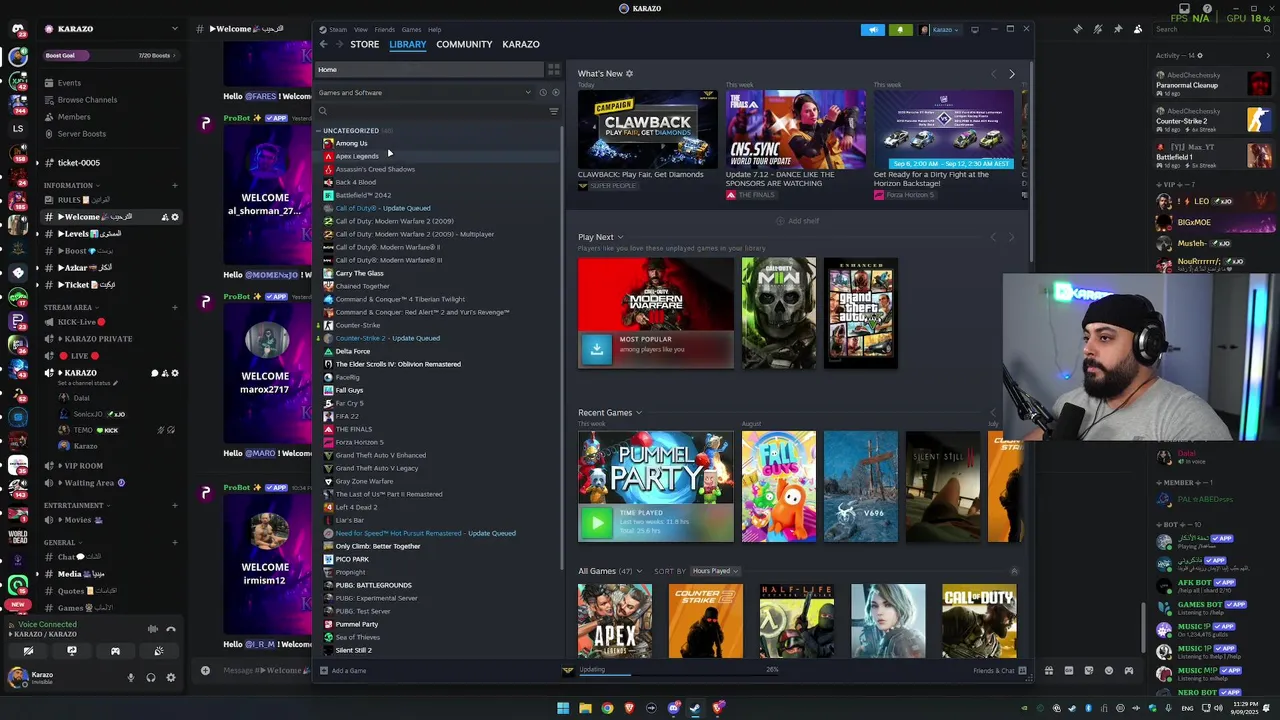The image size is (1280, 720).
Task: Click the recent activity clock filter icon
Action: tap(543, 93)
